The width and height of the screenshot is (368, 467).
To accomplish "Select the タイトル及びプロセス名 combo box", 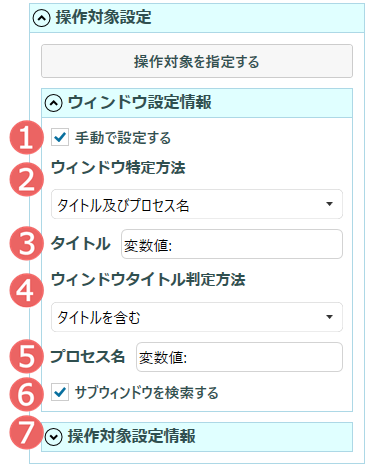I will coord(197,204).
